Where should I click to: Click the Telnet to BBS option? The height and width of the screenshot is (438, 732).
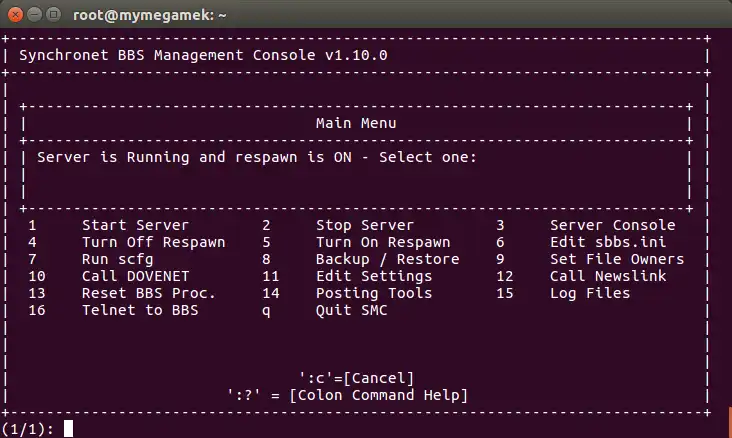pos(140,310)
